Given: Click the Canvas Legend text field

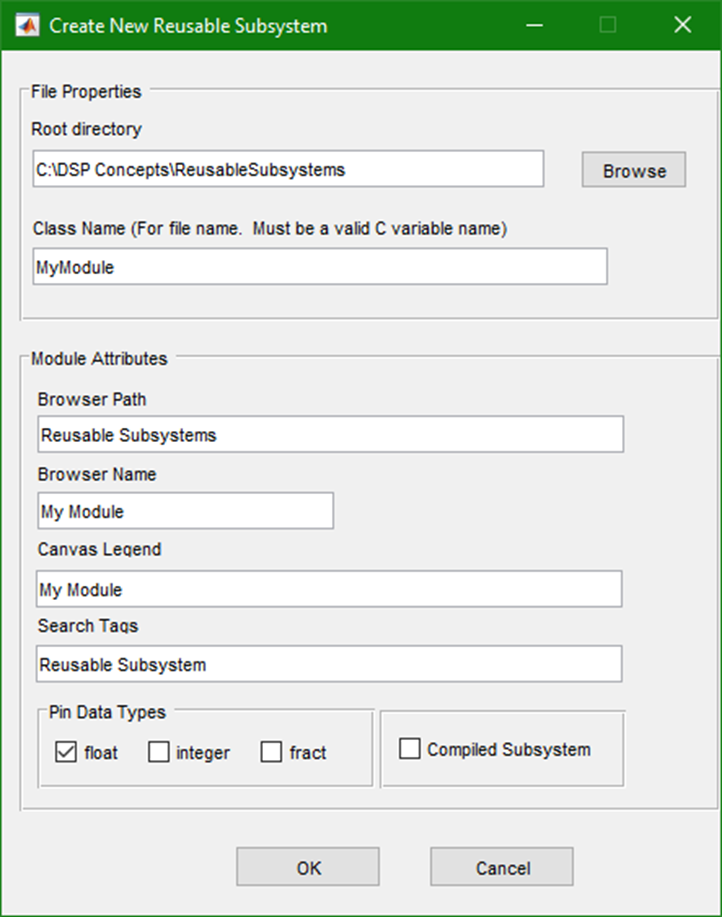Looking at the screenshot, I should [328, 589].
